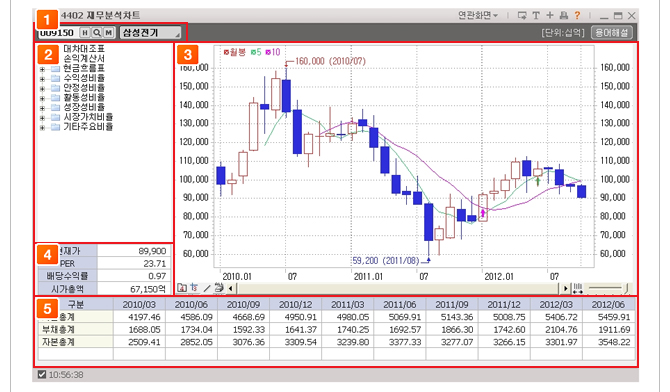670x392 pixels.
Task: Click the 2010/03 column header
Action: (139, 304)
